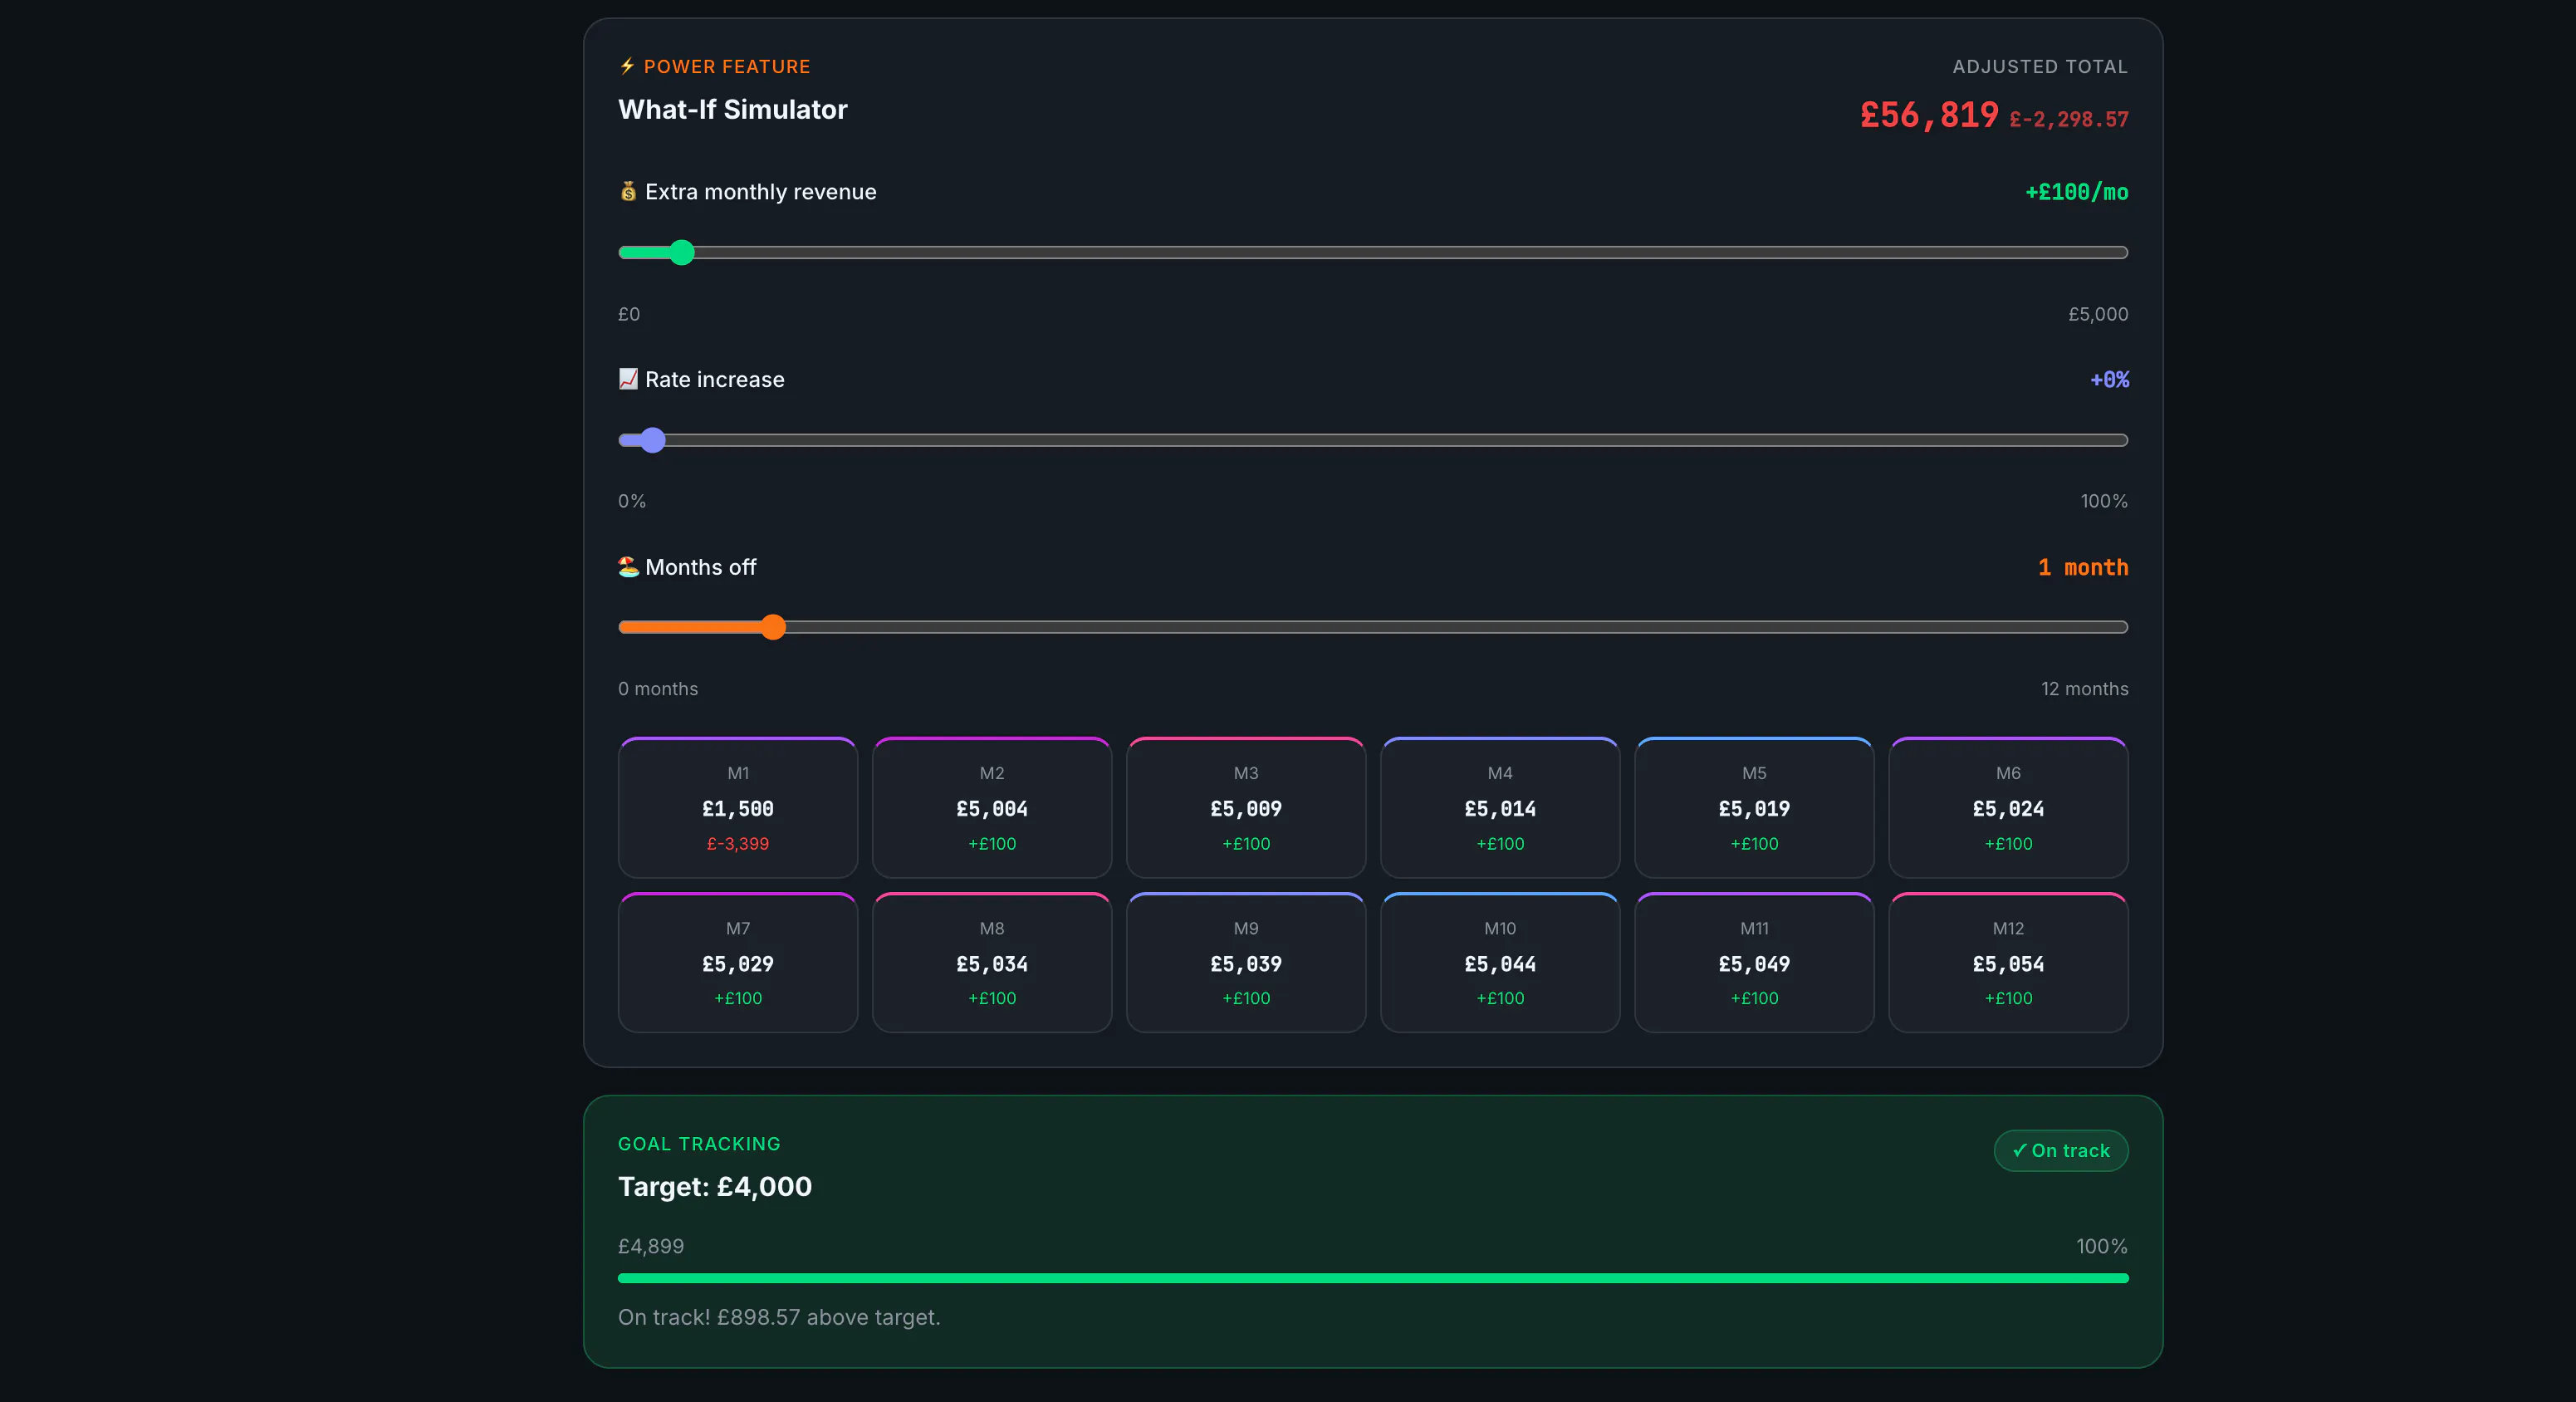This screenshot has height=1402, width=2576.
Task: Click the chart icon beside Rate increase
Action: coord(628,379)
